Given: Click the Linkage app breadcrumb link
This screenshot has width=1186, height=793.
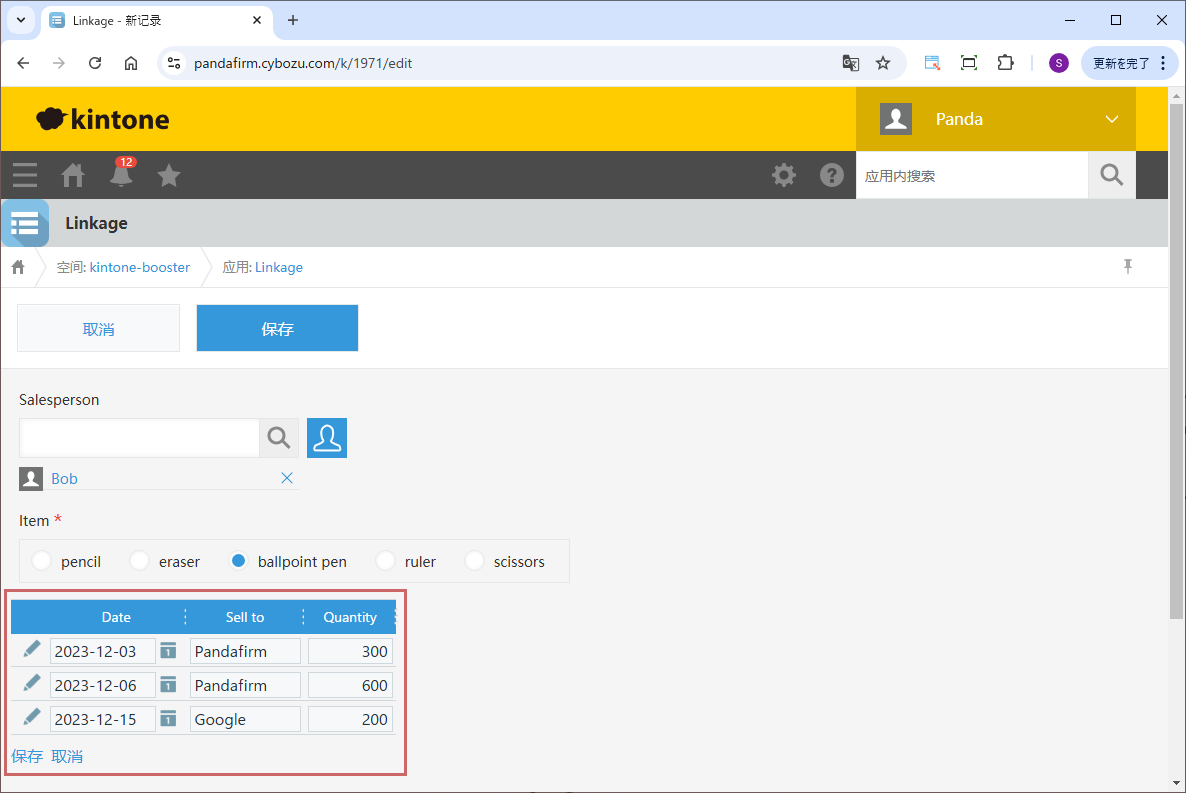Looking at the screenshot, I should click(x=278, y=267).
